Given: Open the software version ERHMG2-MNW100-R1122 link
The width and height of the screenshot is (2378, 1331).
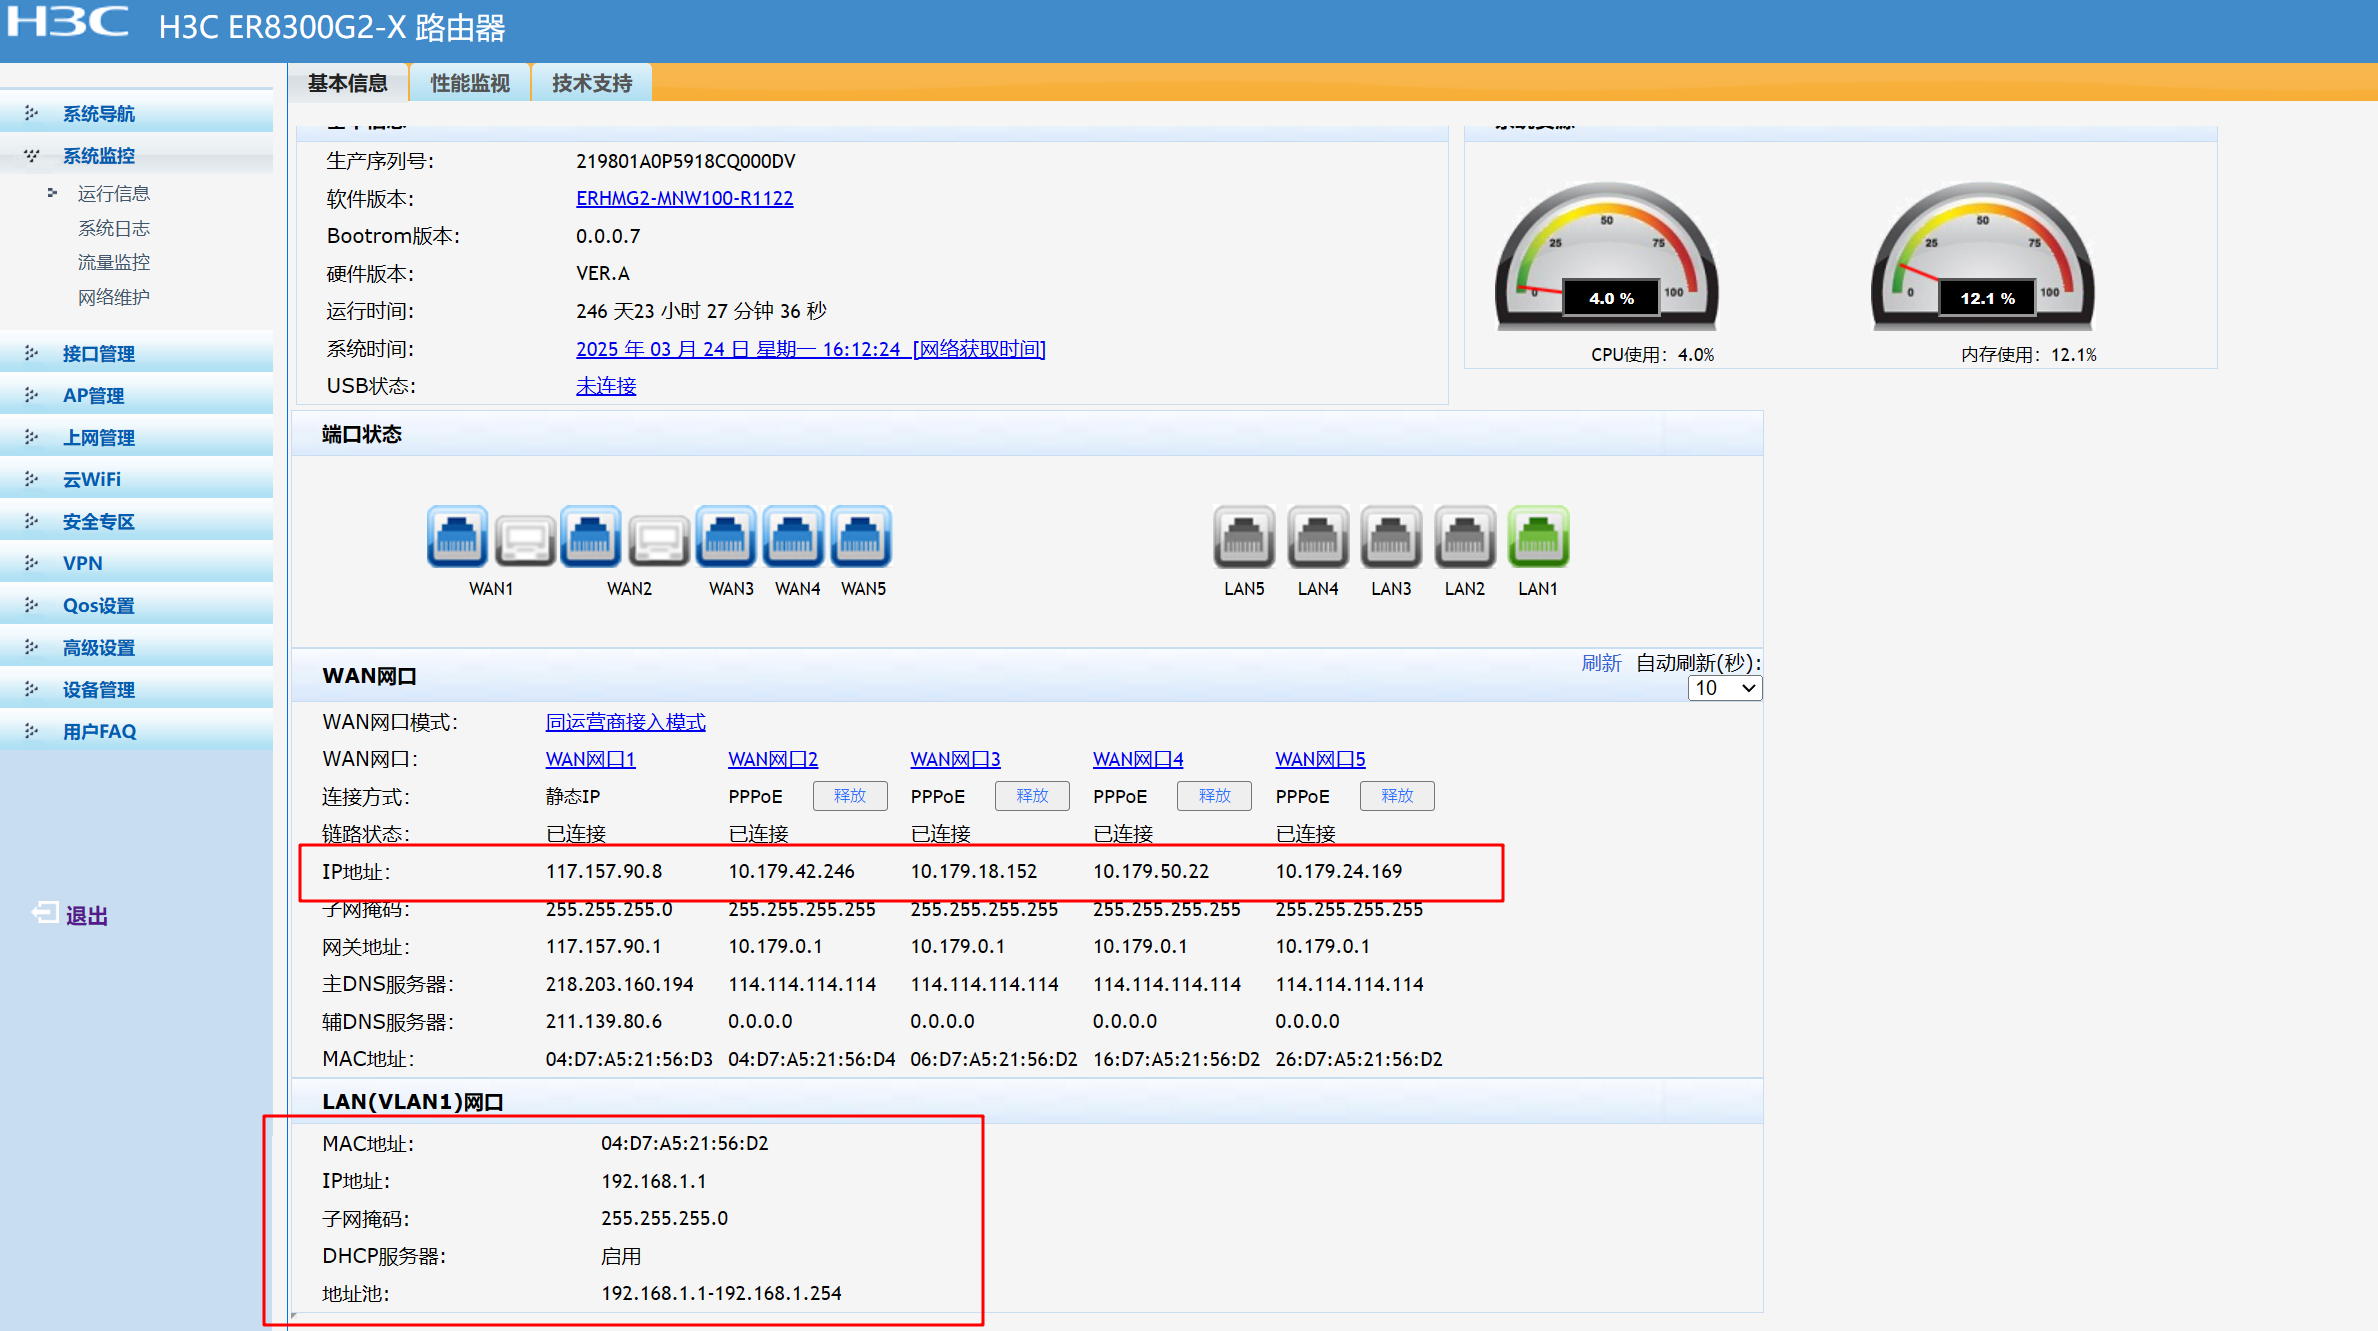Looking at the screenshot, I should (x=684, y=198).
